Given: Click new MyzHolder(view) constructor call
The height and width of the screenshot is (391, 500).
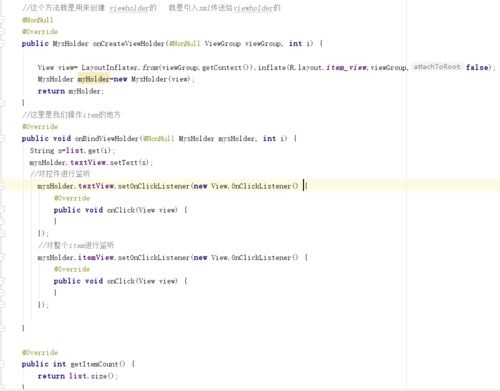Looking at the screenshot, I should (152, 79).
